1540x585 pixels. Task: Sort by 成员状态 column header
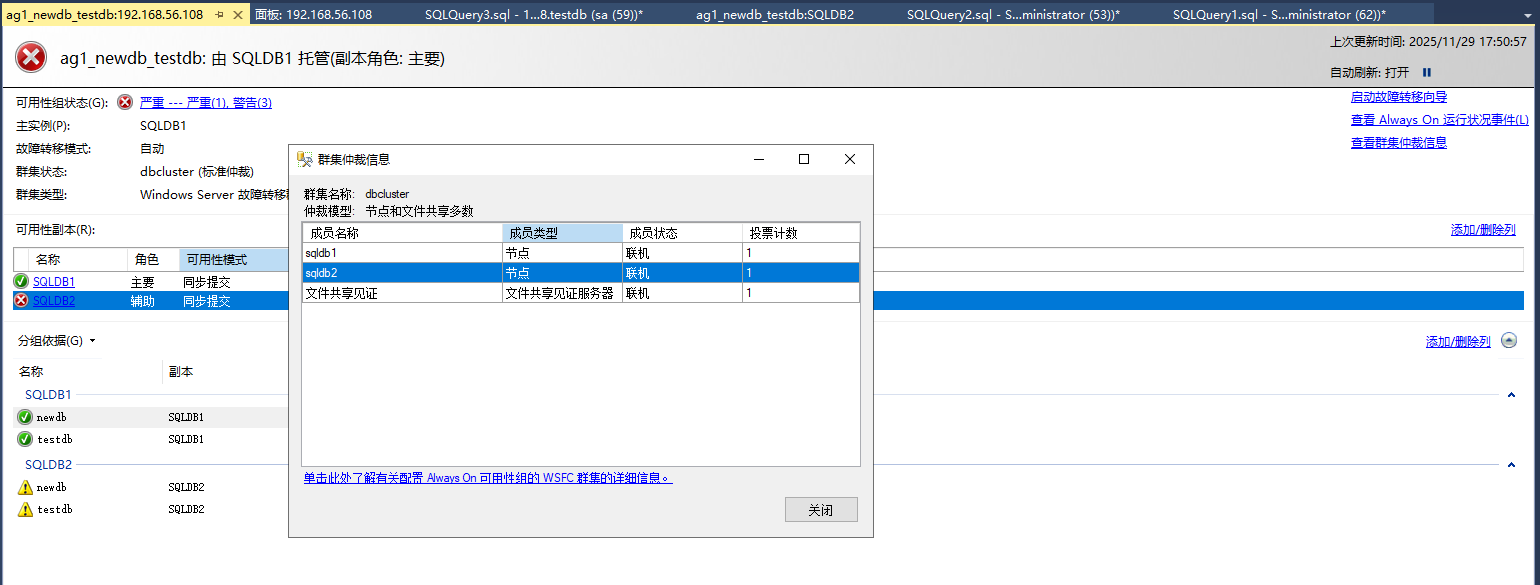pyautogui.click(x=682, y=233)
